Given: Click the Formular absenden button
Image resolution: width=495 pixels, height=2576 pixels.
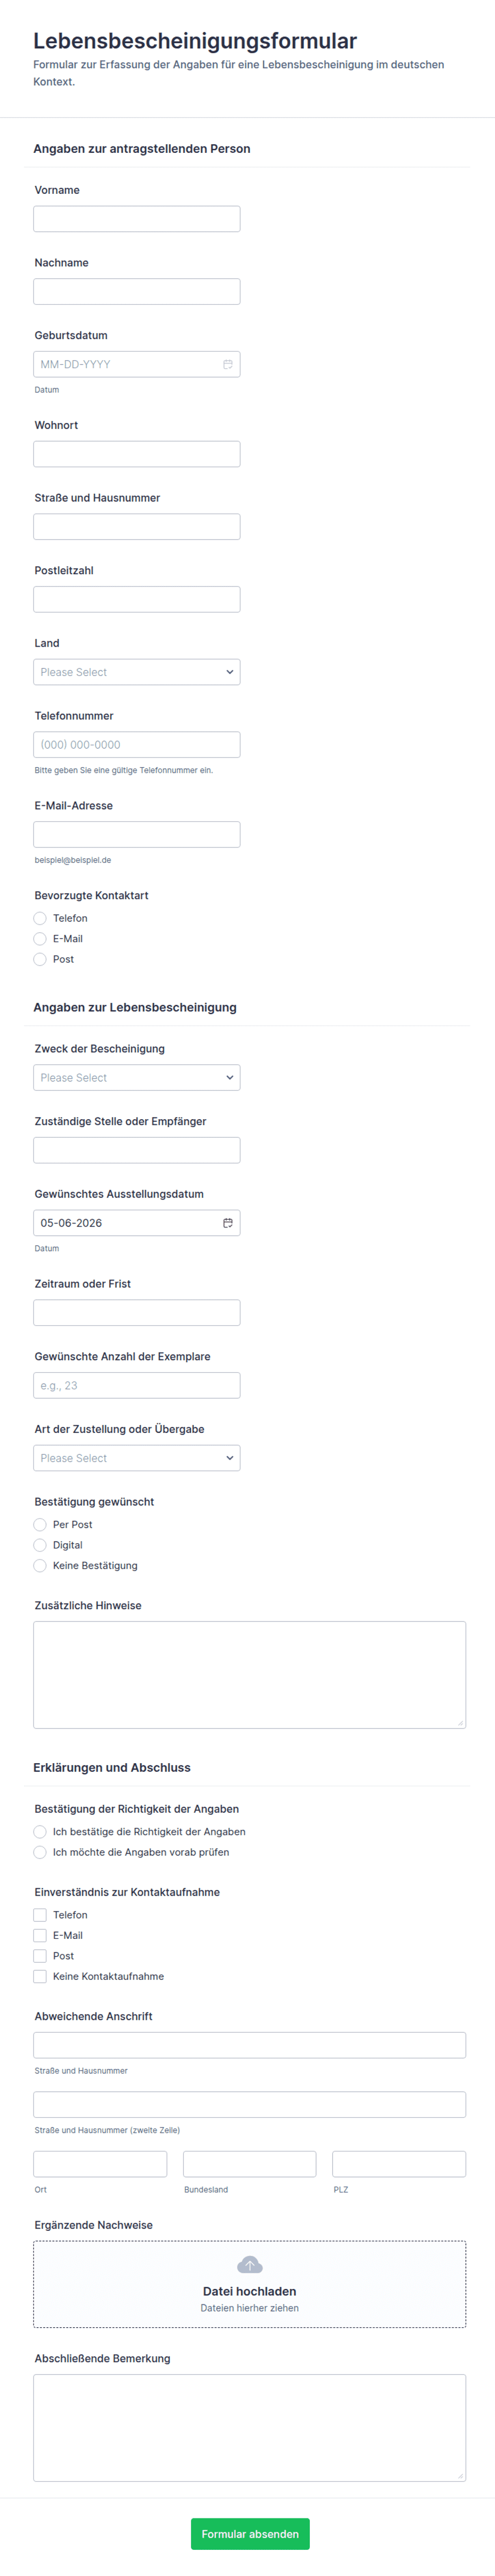Looking at the screenshot, I should click(x=250, y=2534).
